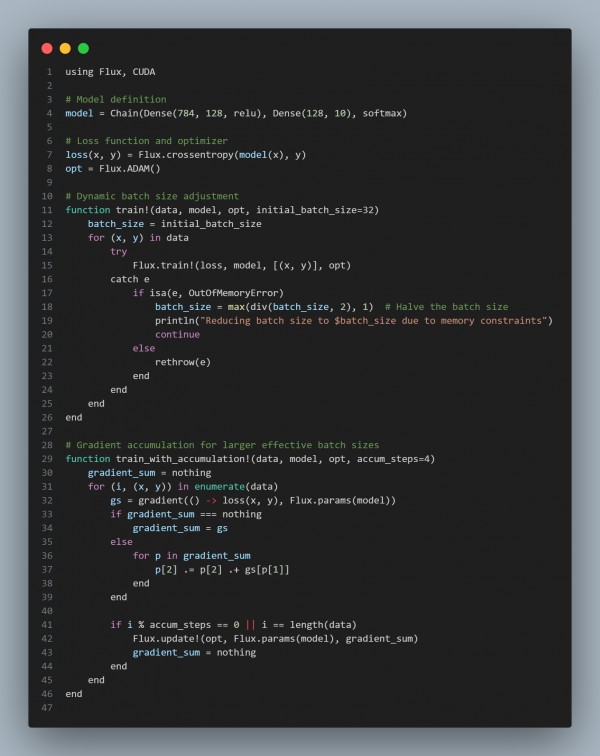This screenshot has height=756, width=600.
Task: Click 'gradient_sum = gs' on line 34
Action: [180, 528]
